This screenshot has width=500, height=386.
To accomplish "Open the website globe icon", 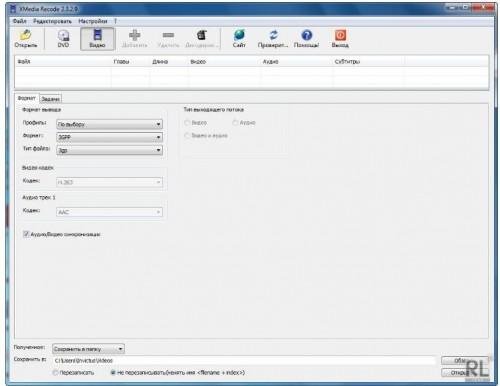I will [x=239, y=39].
